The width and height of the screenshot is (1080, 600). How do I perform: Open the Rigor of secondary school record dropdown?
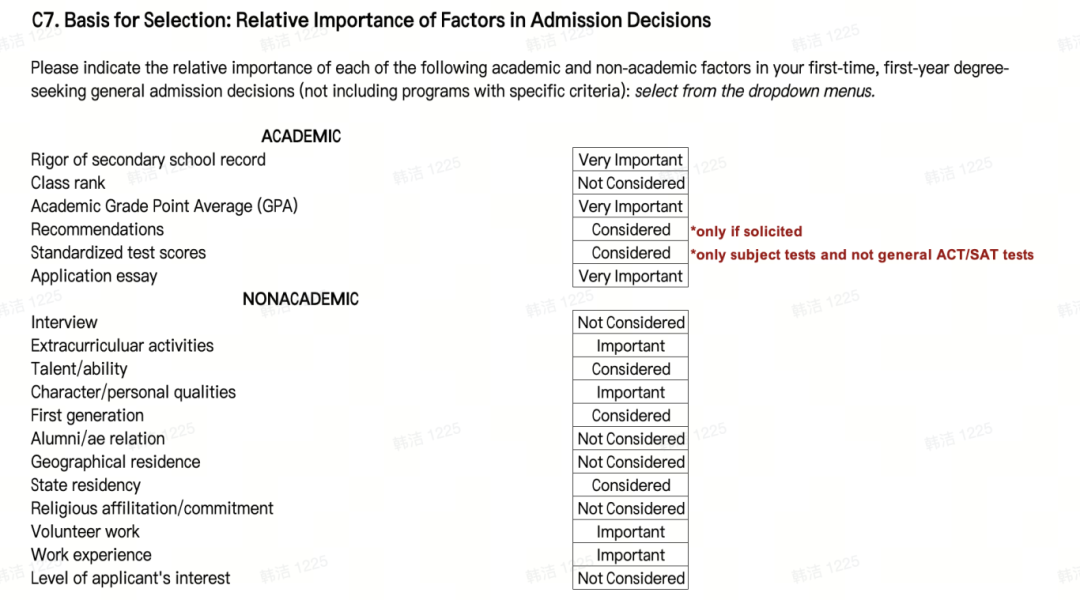[x=630, y=160]
